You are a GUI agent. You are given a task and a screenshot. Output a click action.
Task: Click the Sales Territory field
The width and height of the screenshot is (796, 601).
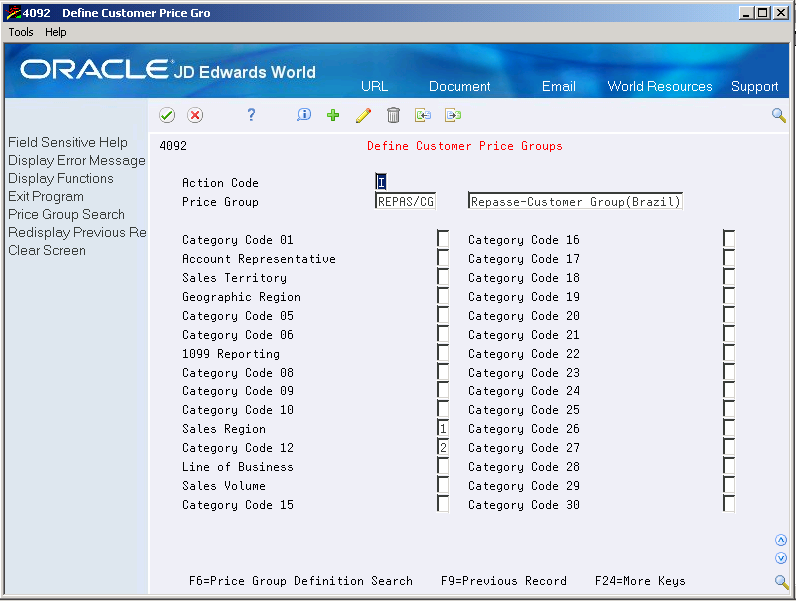(443, 277)
